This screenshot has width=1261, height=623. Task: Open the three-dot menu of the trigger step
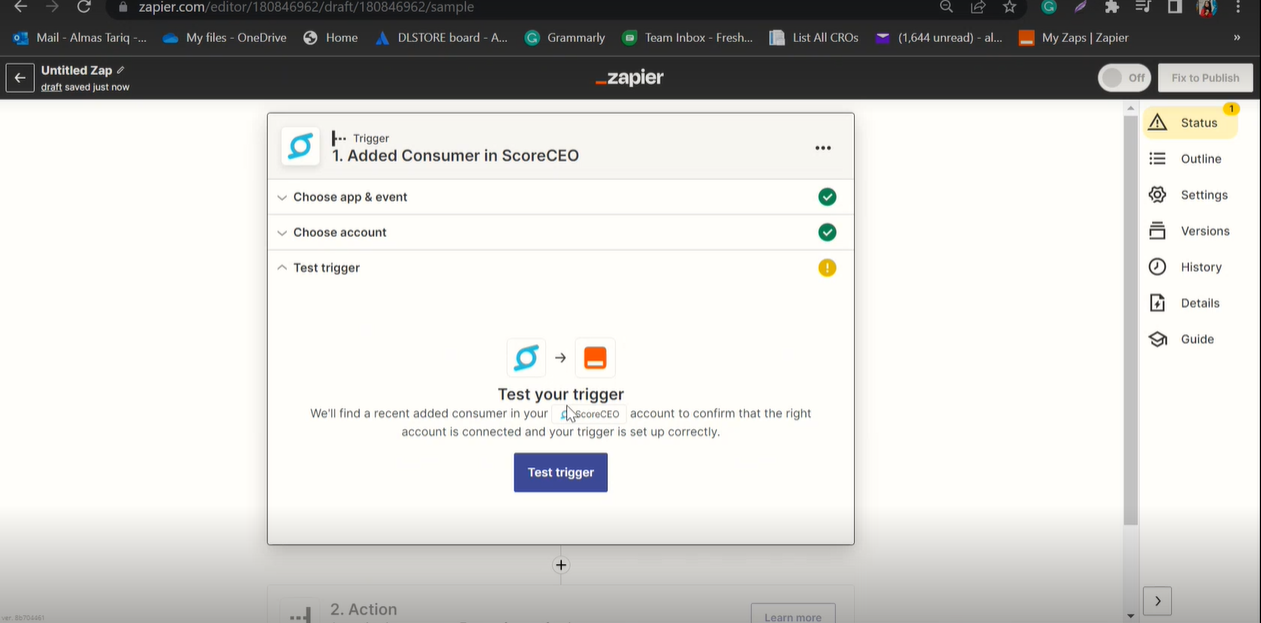(x=823, y=148)
